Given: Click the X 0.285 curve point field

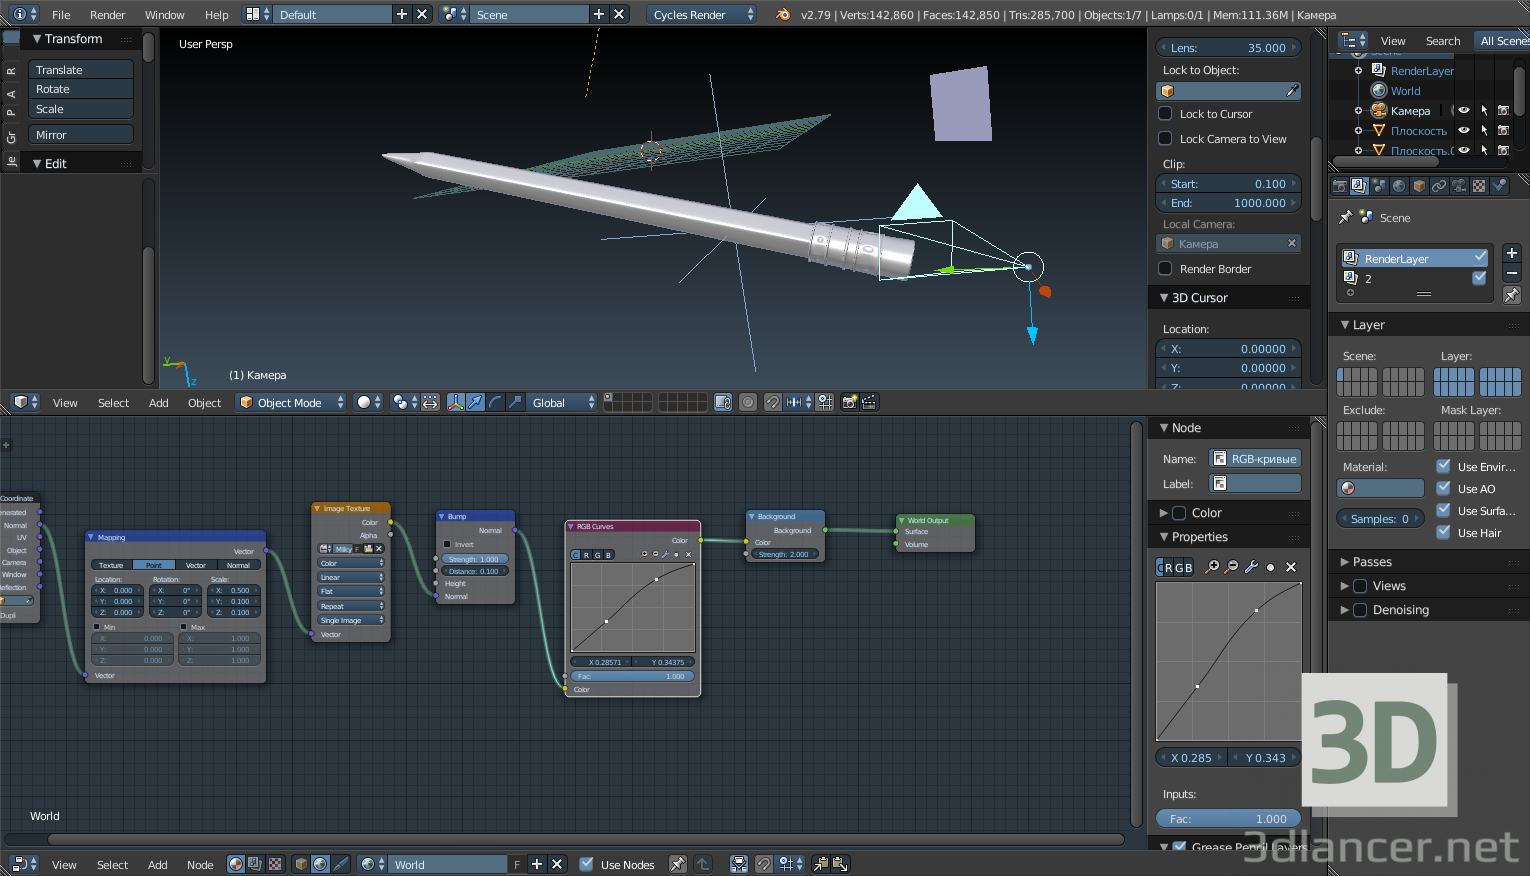Looking at the screenshot, I should point(1190,757).
